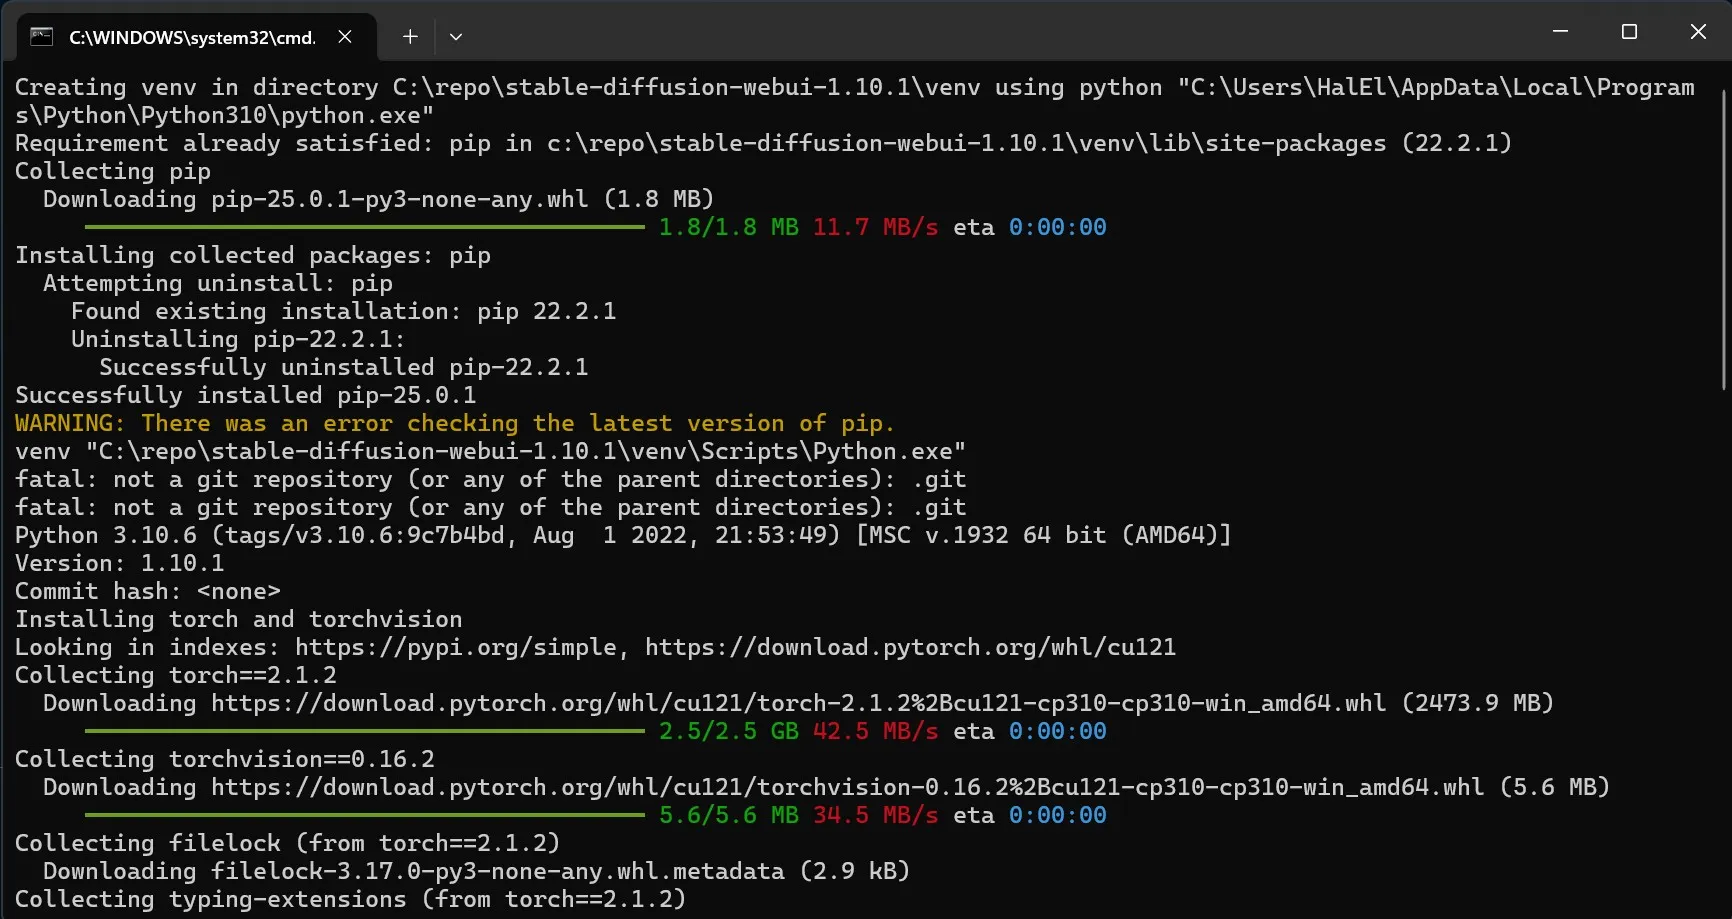Click the torch-2.1.2 wheel download URL
This screenshot has height=919, width=1732.
(x=798, y=703)
